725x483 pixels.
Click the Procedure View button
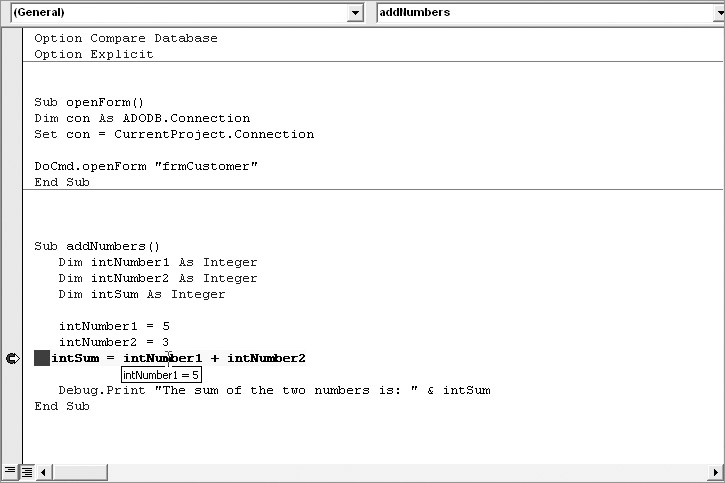(x=9, y=471)
